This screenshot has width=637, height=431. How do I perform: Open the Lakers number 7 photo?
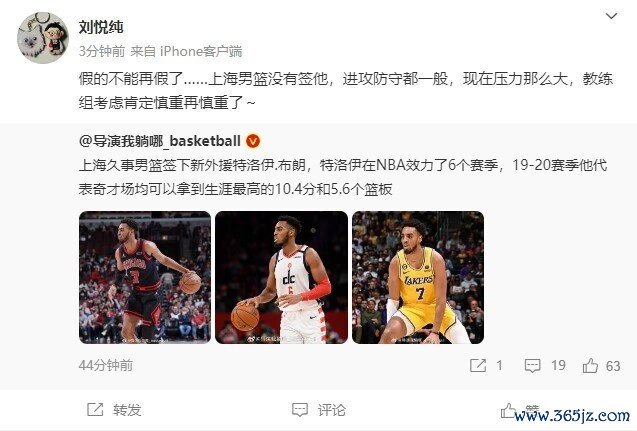(418, 277)
